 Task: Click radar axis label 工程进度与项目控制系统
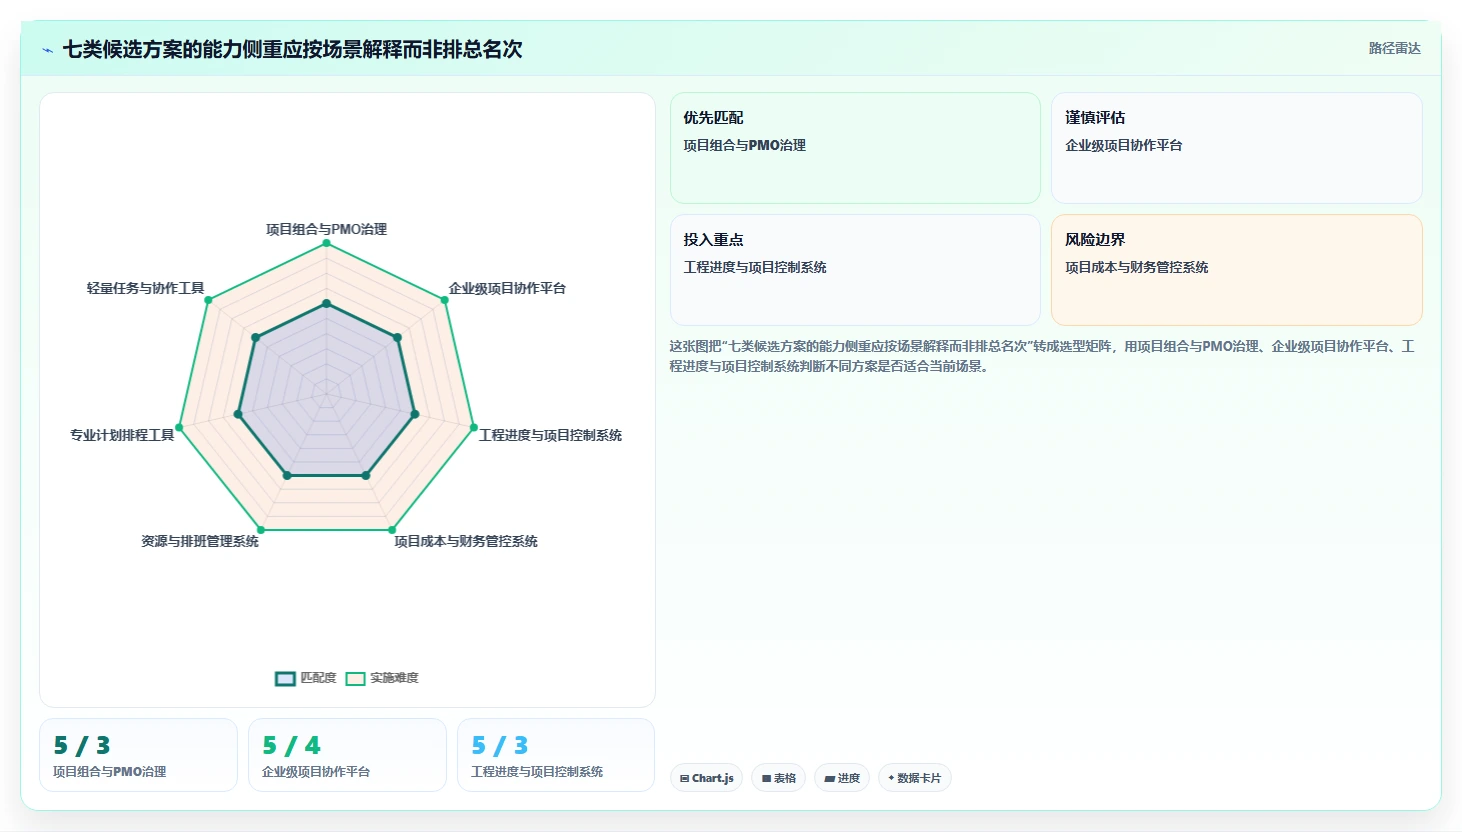click(x=550, y=435)
